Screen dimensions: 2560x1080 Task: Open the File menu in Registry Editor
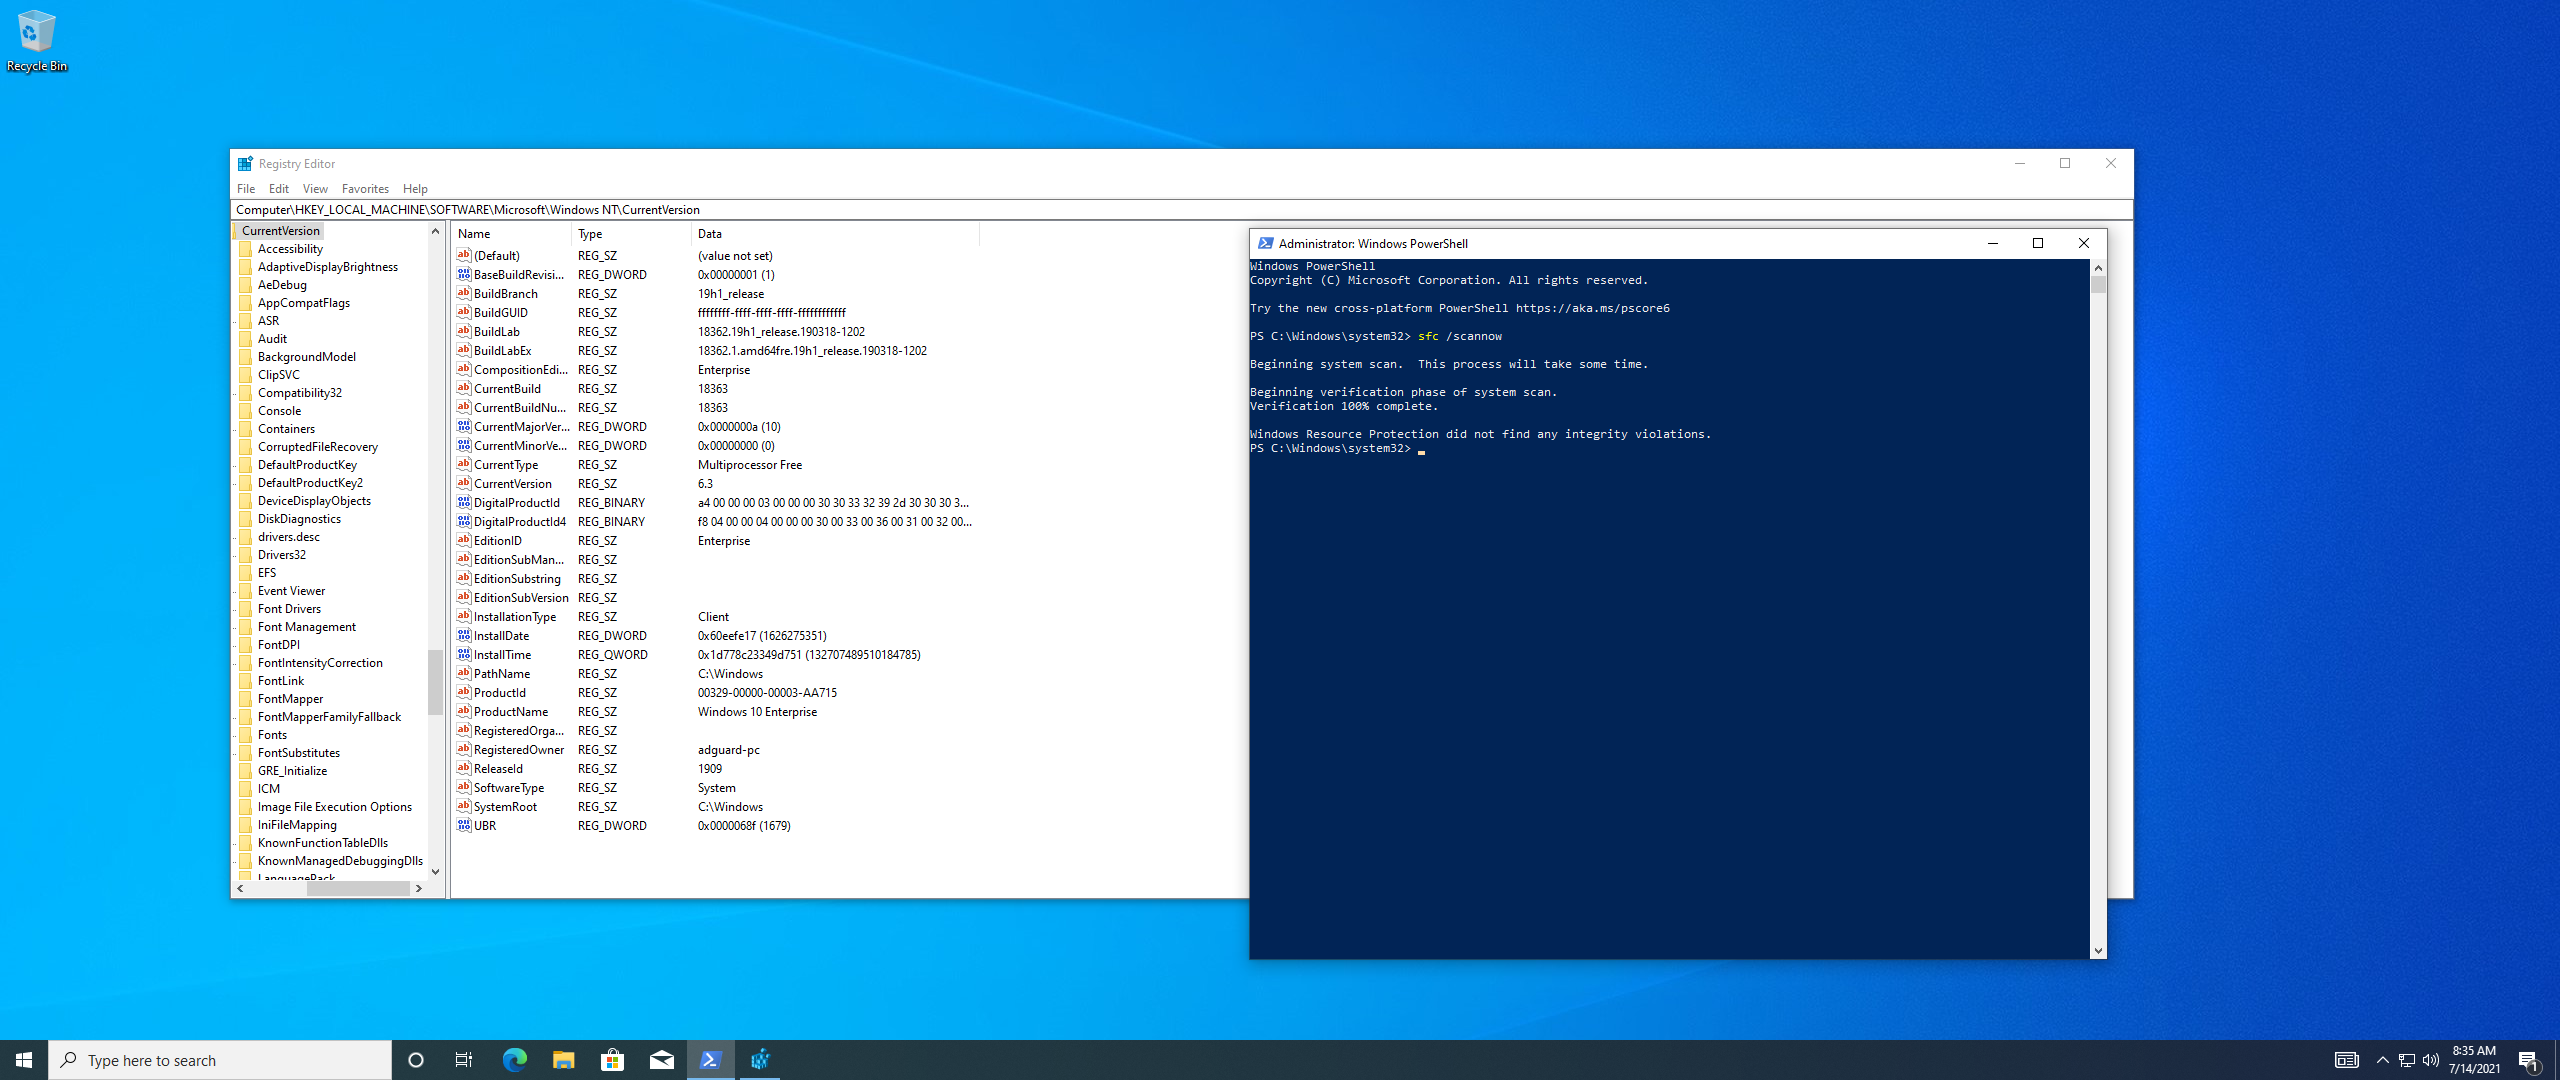pos(246,189)
